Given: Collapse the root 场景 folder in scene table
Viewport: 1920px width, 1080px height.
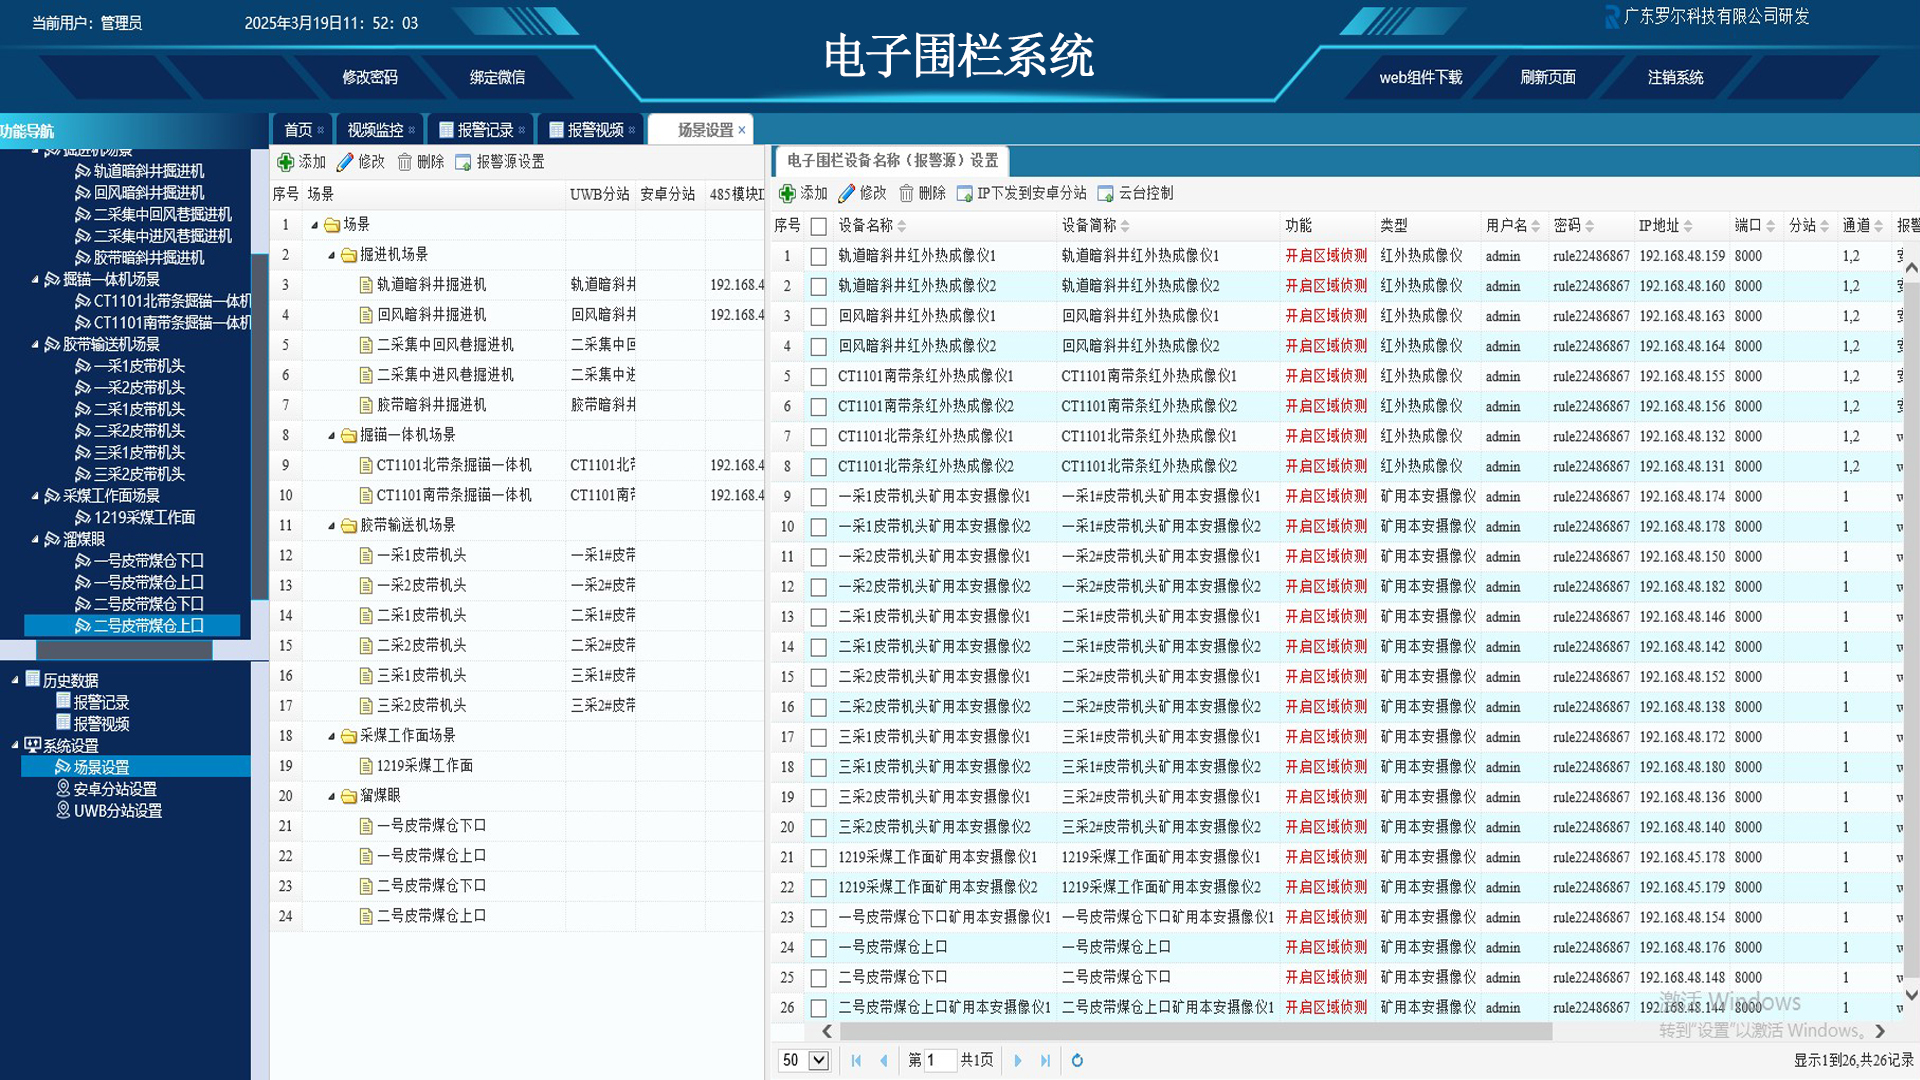Looking at the screenshot, I should (314, 225).
